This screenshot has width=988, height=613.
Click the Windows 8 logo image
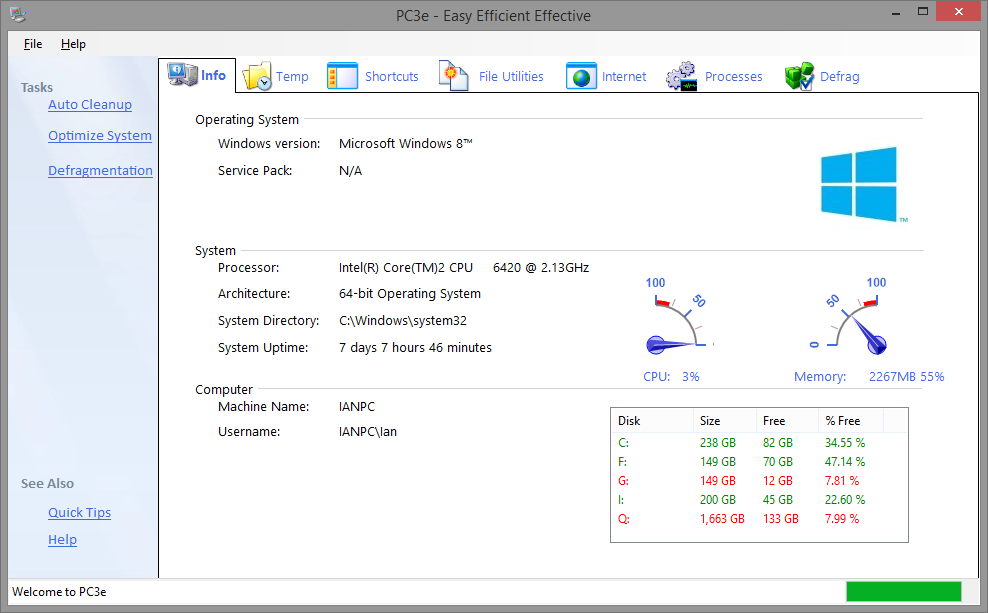coord(863,185)
